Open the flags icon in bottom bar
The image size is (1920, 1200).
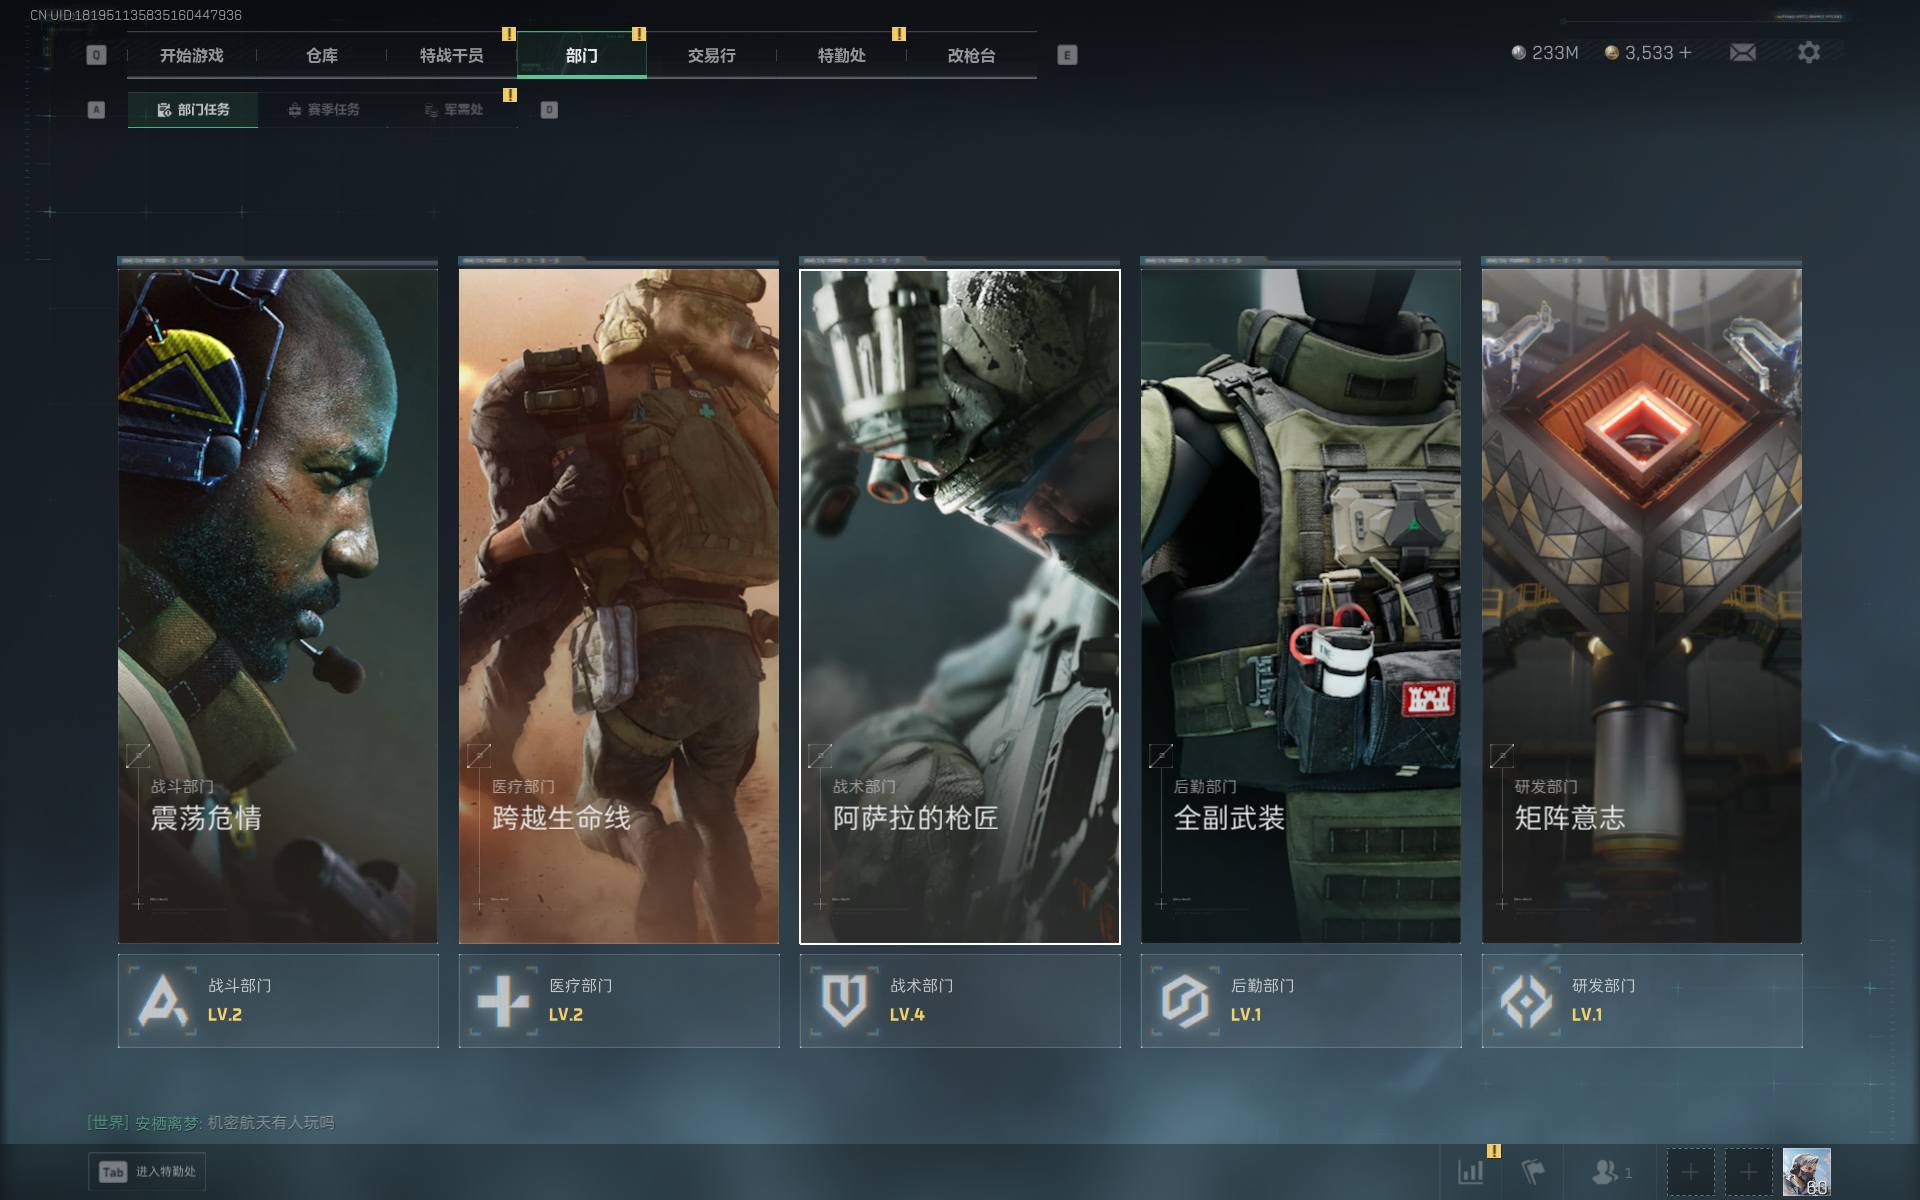1533,1171
